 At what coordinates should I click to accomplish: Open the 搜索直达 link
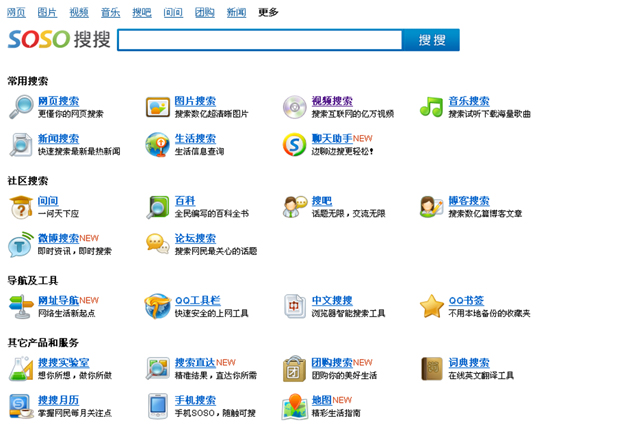195,363
